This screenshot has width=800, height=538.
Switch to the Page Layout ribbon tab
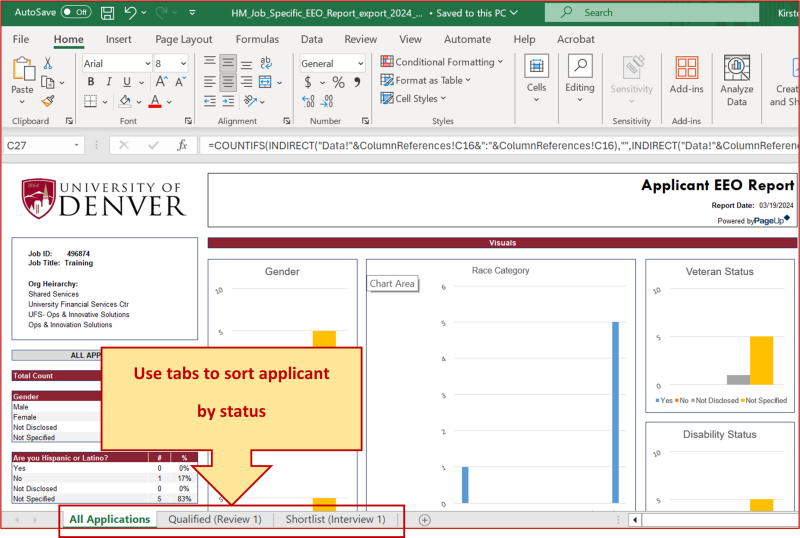(x=183, y=39)
